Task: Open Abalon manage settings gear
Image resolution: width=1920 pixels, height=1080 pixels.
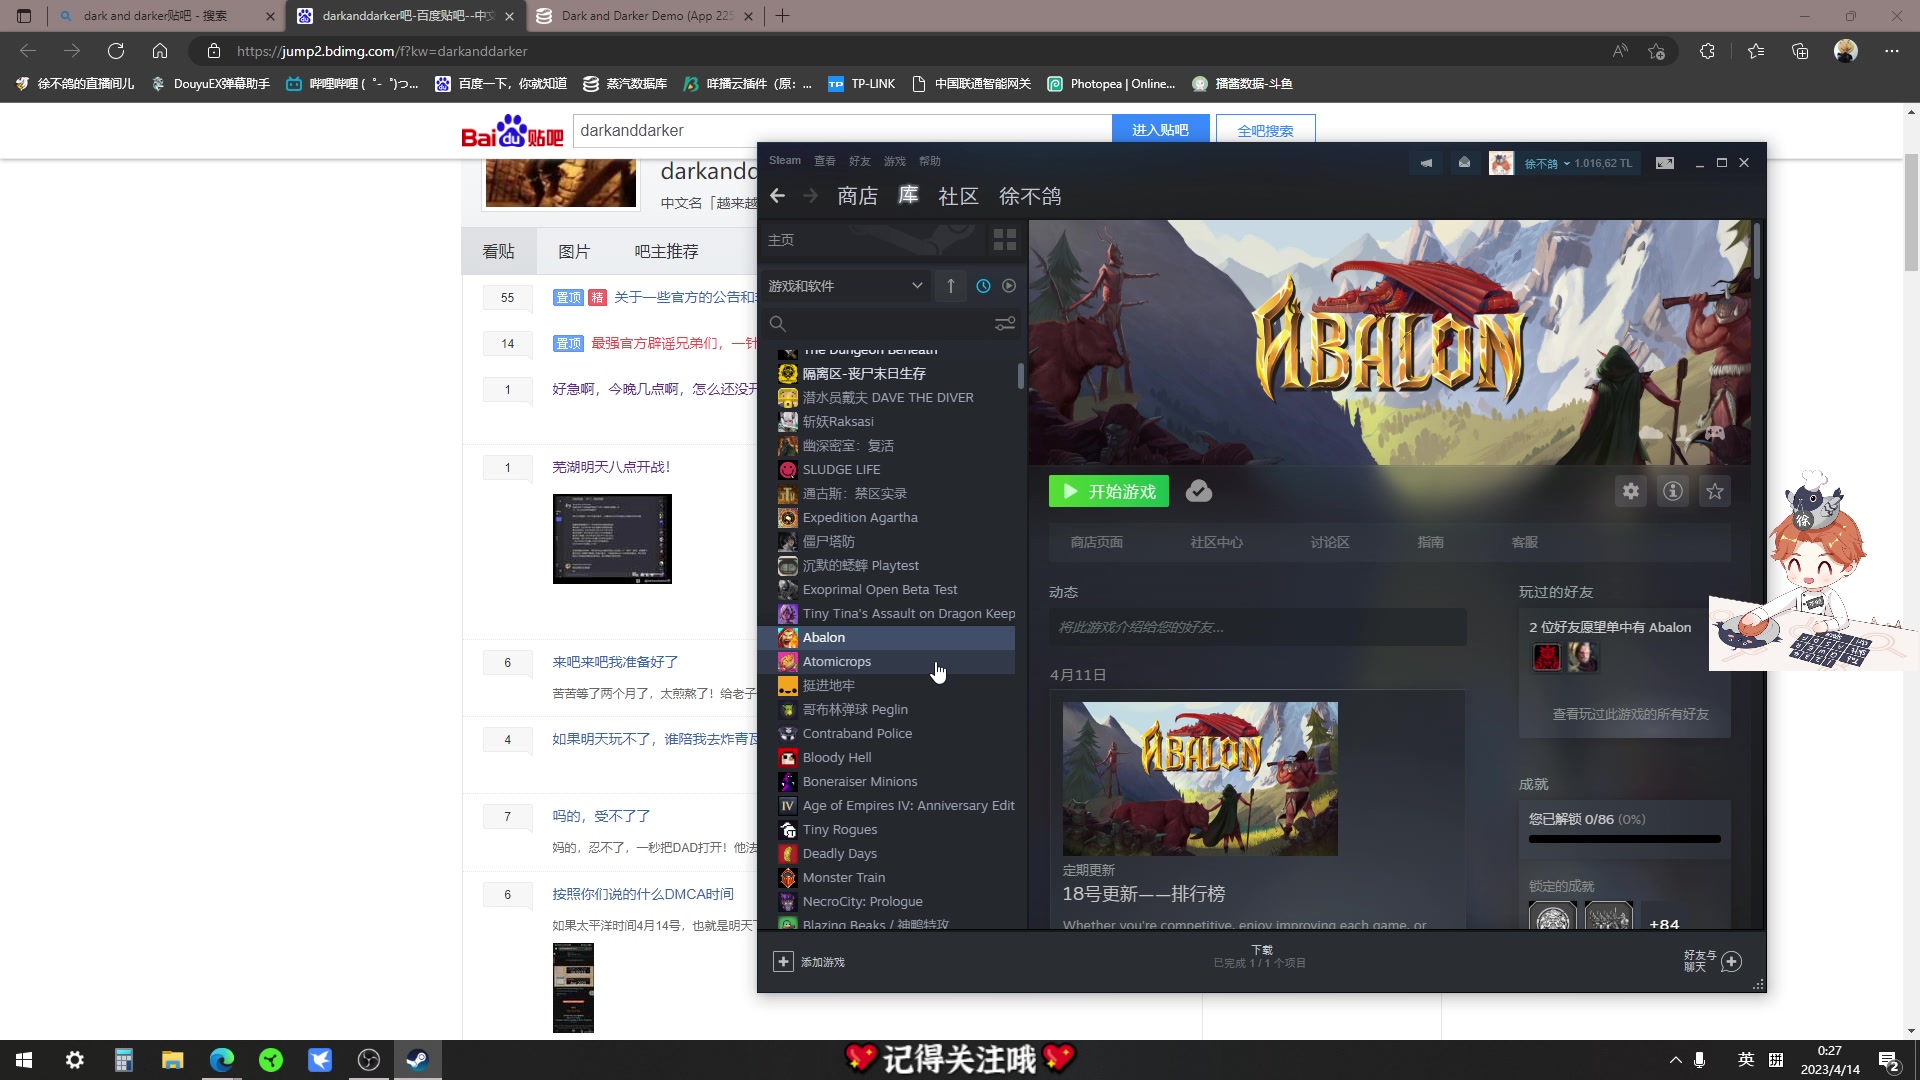Action: 1630,491
